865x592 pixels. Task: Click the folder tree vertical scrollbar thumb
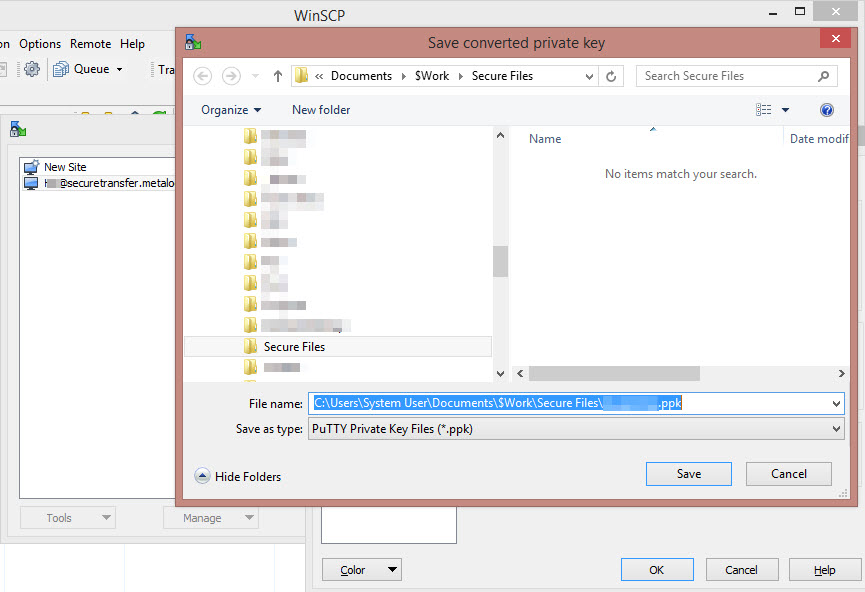tap(500, 261)
